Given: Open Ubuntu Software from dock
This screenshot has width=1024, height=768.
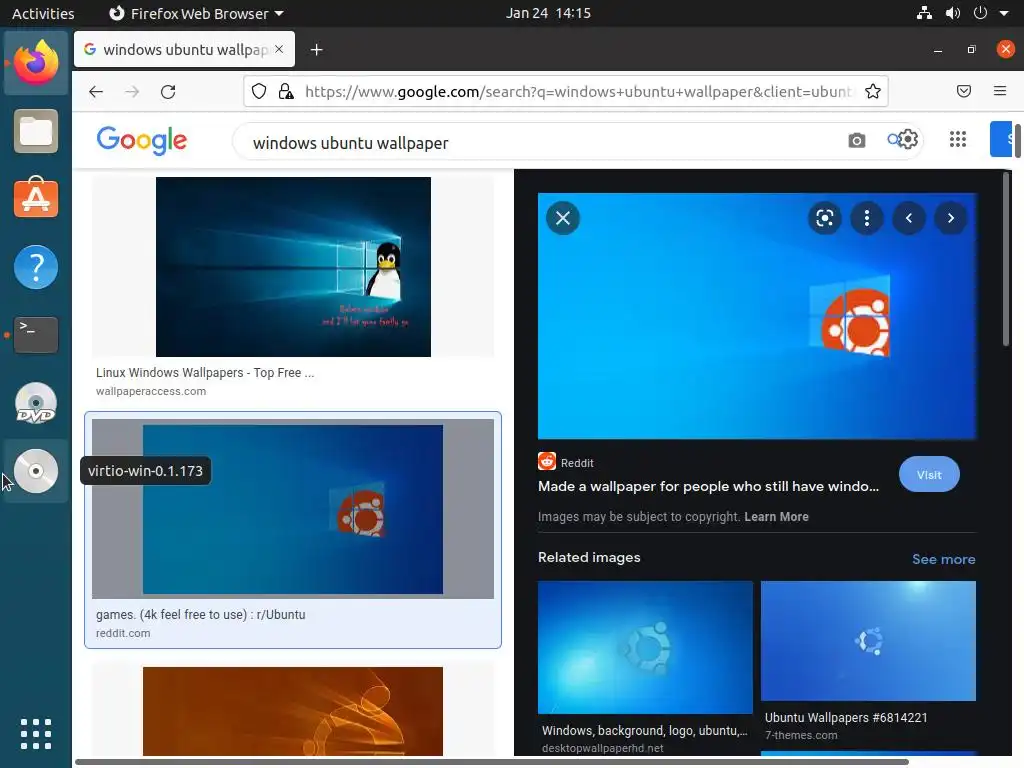Looking at the screenshot, I should [36, 198].
